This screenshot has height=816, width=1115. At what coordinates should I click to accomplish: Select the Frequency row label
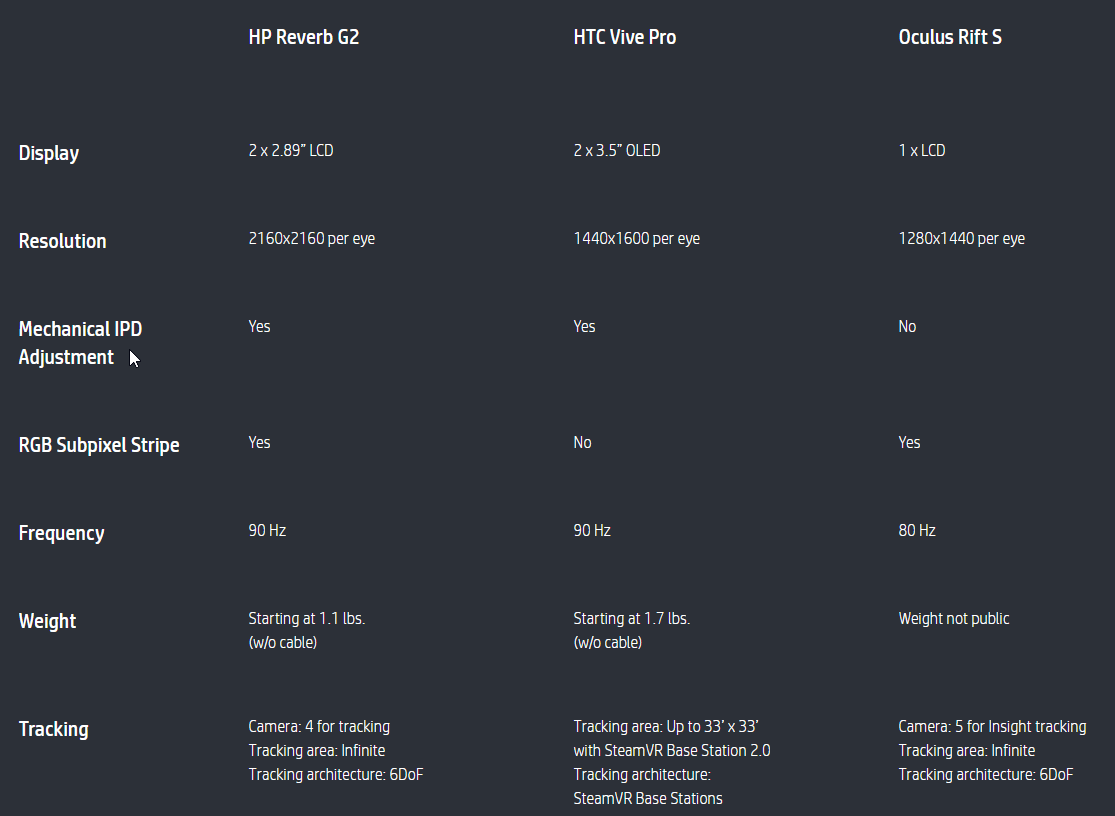point(61,533)
